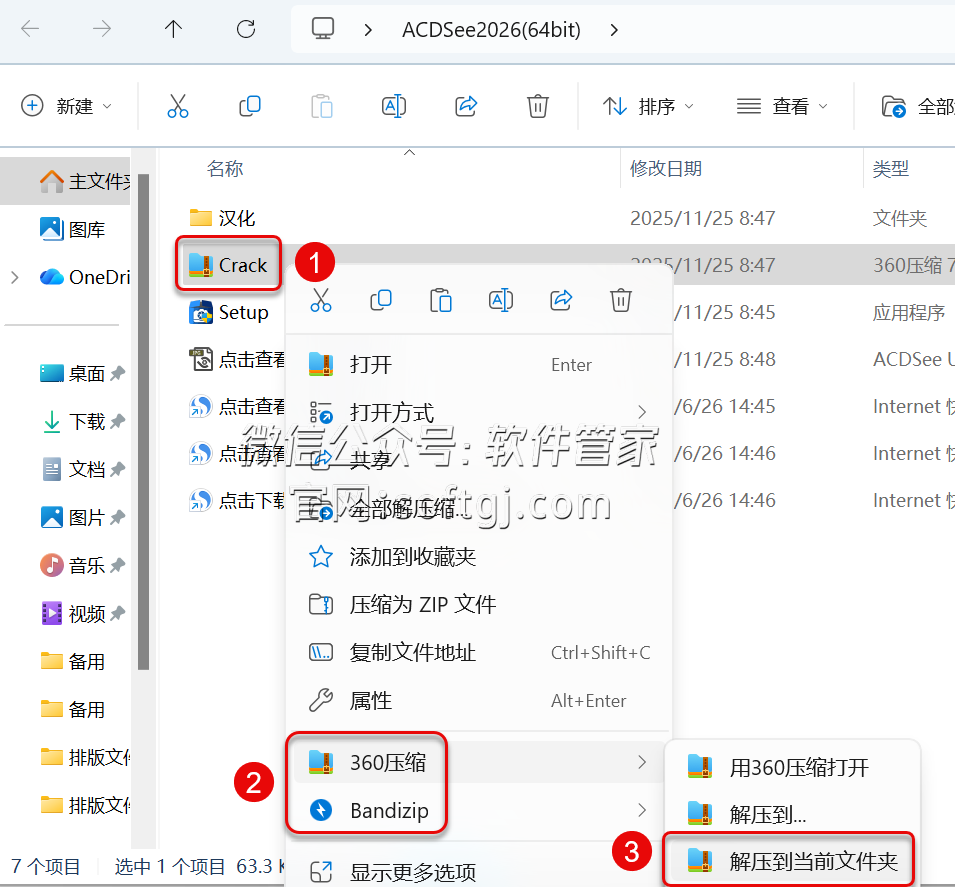This screenshot has width=955, height=887.
Task: Click the delete trash icon in context menu
Action: click(x=621, y=300)
